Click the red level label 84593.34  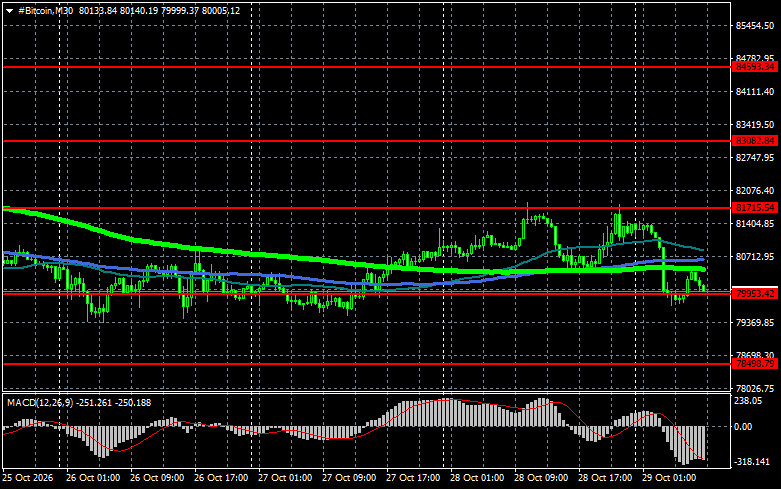coord(755,67)
